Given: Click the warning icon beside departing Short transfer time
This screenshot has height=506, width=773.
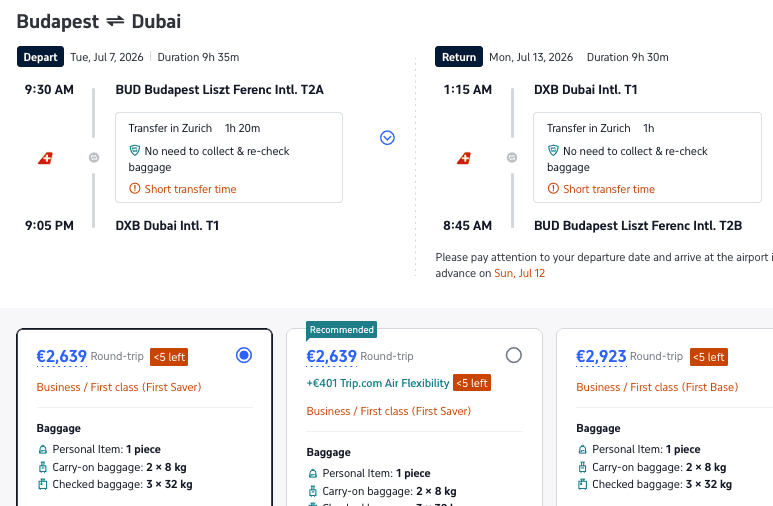Looking at the screenshot, I should pyautogui.click(x=135, y=189).
